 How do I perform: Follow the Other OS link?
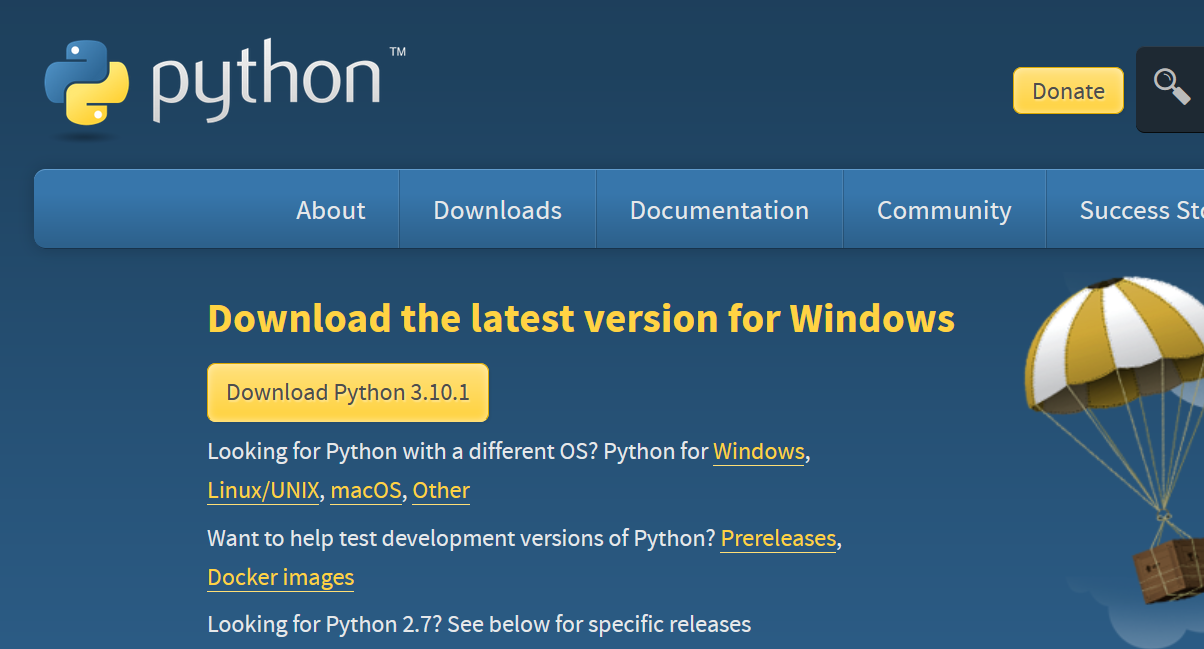pyautogui.click(x=441, y=491)
